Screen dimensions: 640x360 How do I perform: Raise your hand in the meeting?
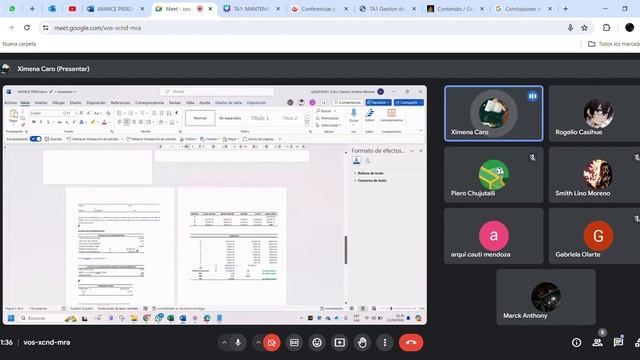pyautogui.click(x=362, y=343)
